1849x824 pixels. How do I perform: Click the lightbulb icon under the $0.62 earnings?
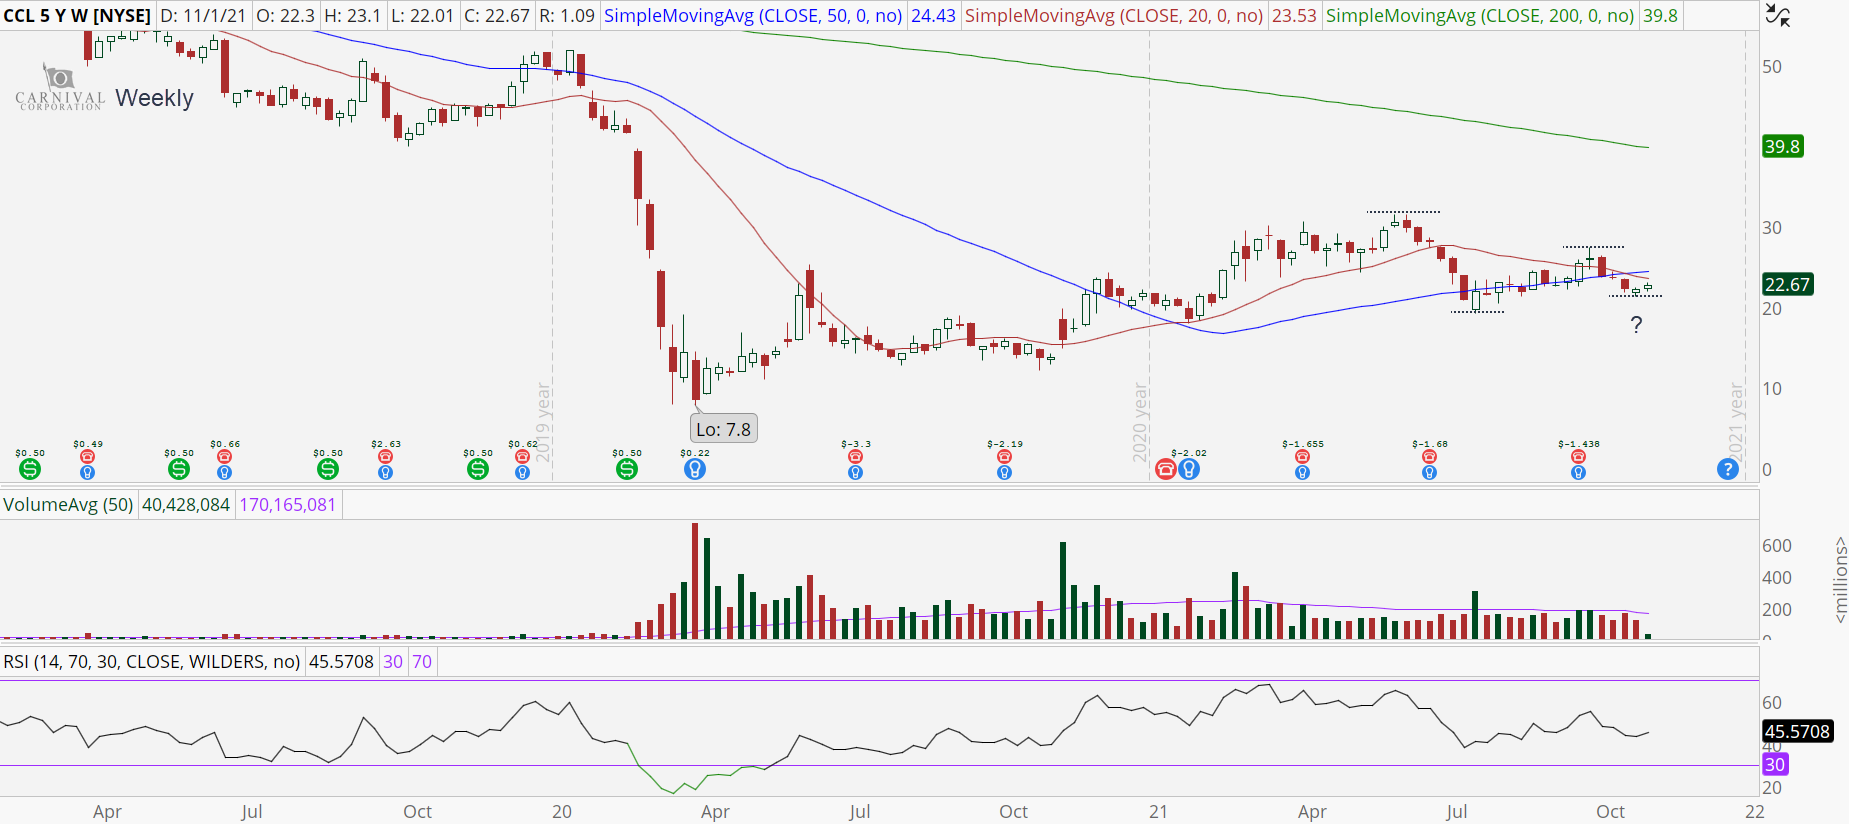click(x=522, y=472)
